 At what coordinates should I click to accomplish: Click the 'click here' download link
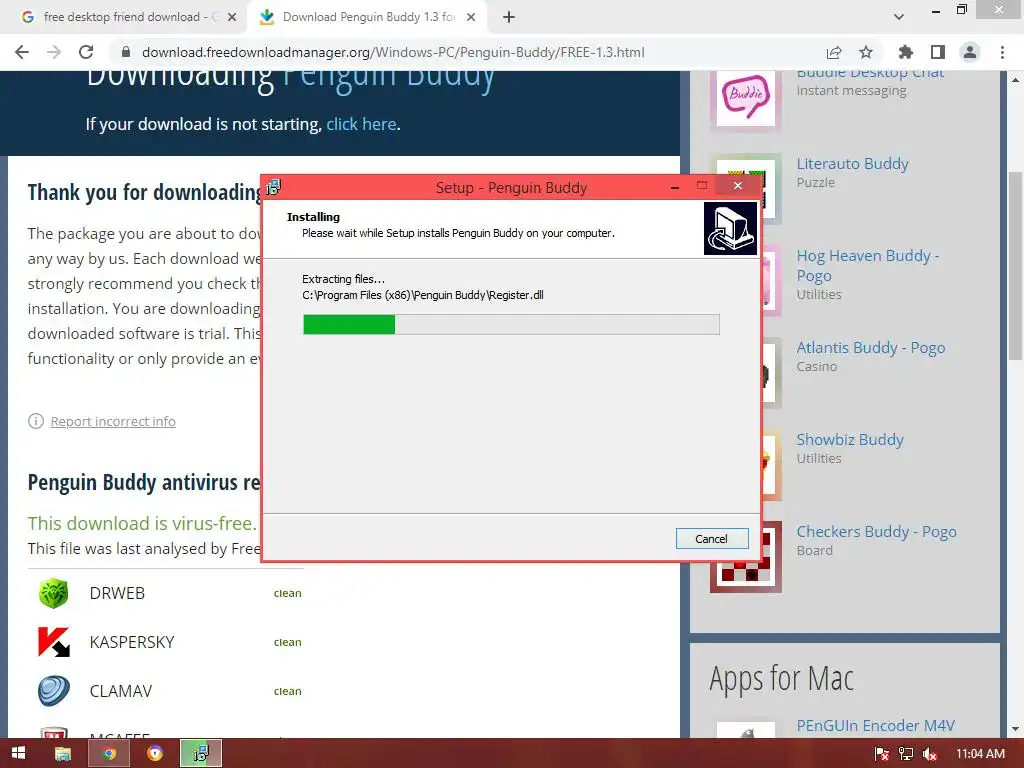(x=361, y=124)
